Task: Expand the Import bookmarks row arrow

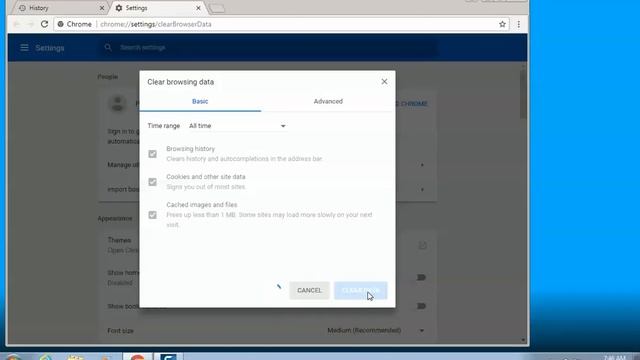Action: [422, 189]
